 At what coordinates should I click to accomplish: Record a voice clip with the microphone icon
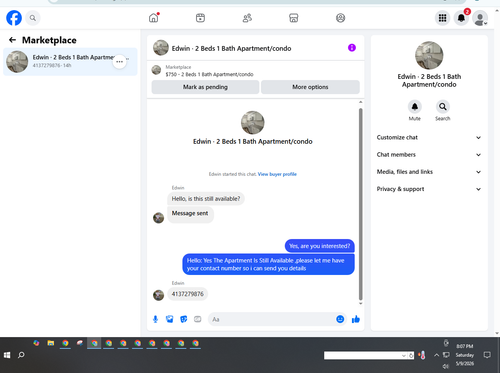[155, 319]
